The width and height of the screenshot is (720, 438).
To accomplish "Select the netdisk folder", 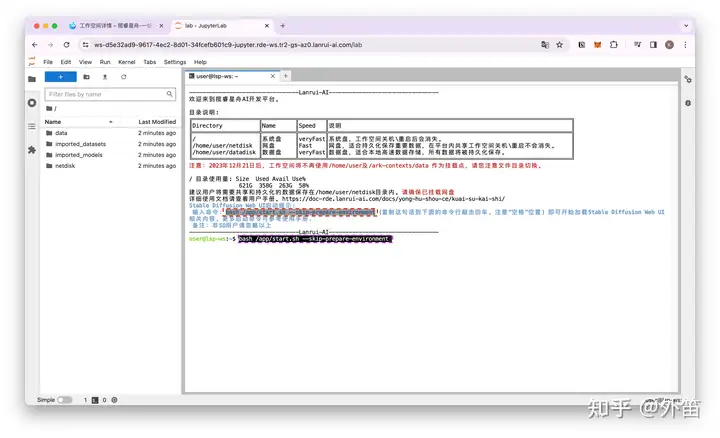I will click(111, 166).
